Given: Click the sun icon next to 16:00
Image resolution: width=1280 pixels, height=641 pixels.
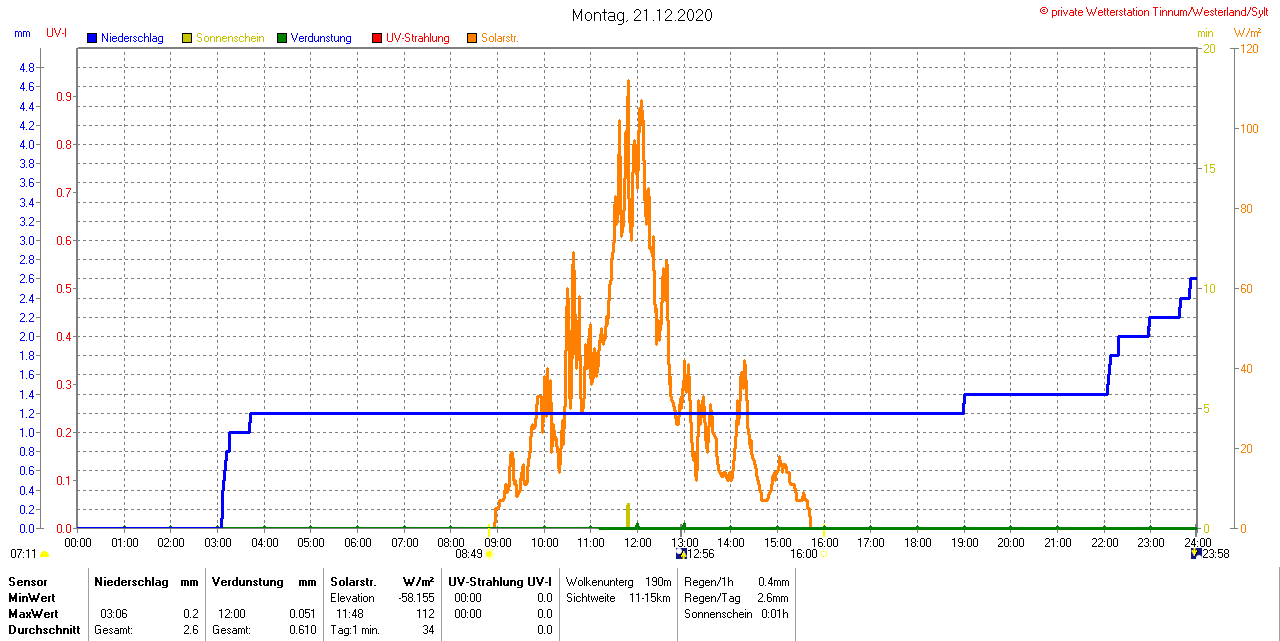Looking at the screenshot, I should pos(824,554).
